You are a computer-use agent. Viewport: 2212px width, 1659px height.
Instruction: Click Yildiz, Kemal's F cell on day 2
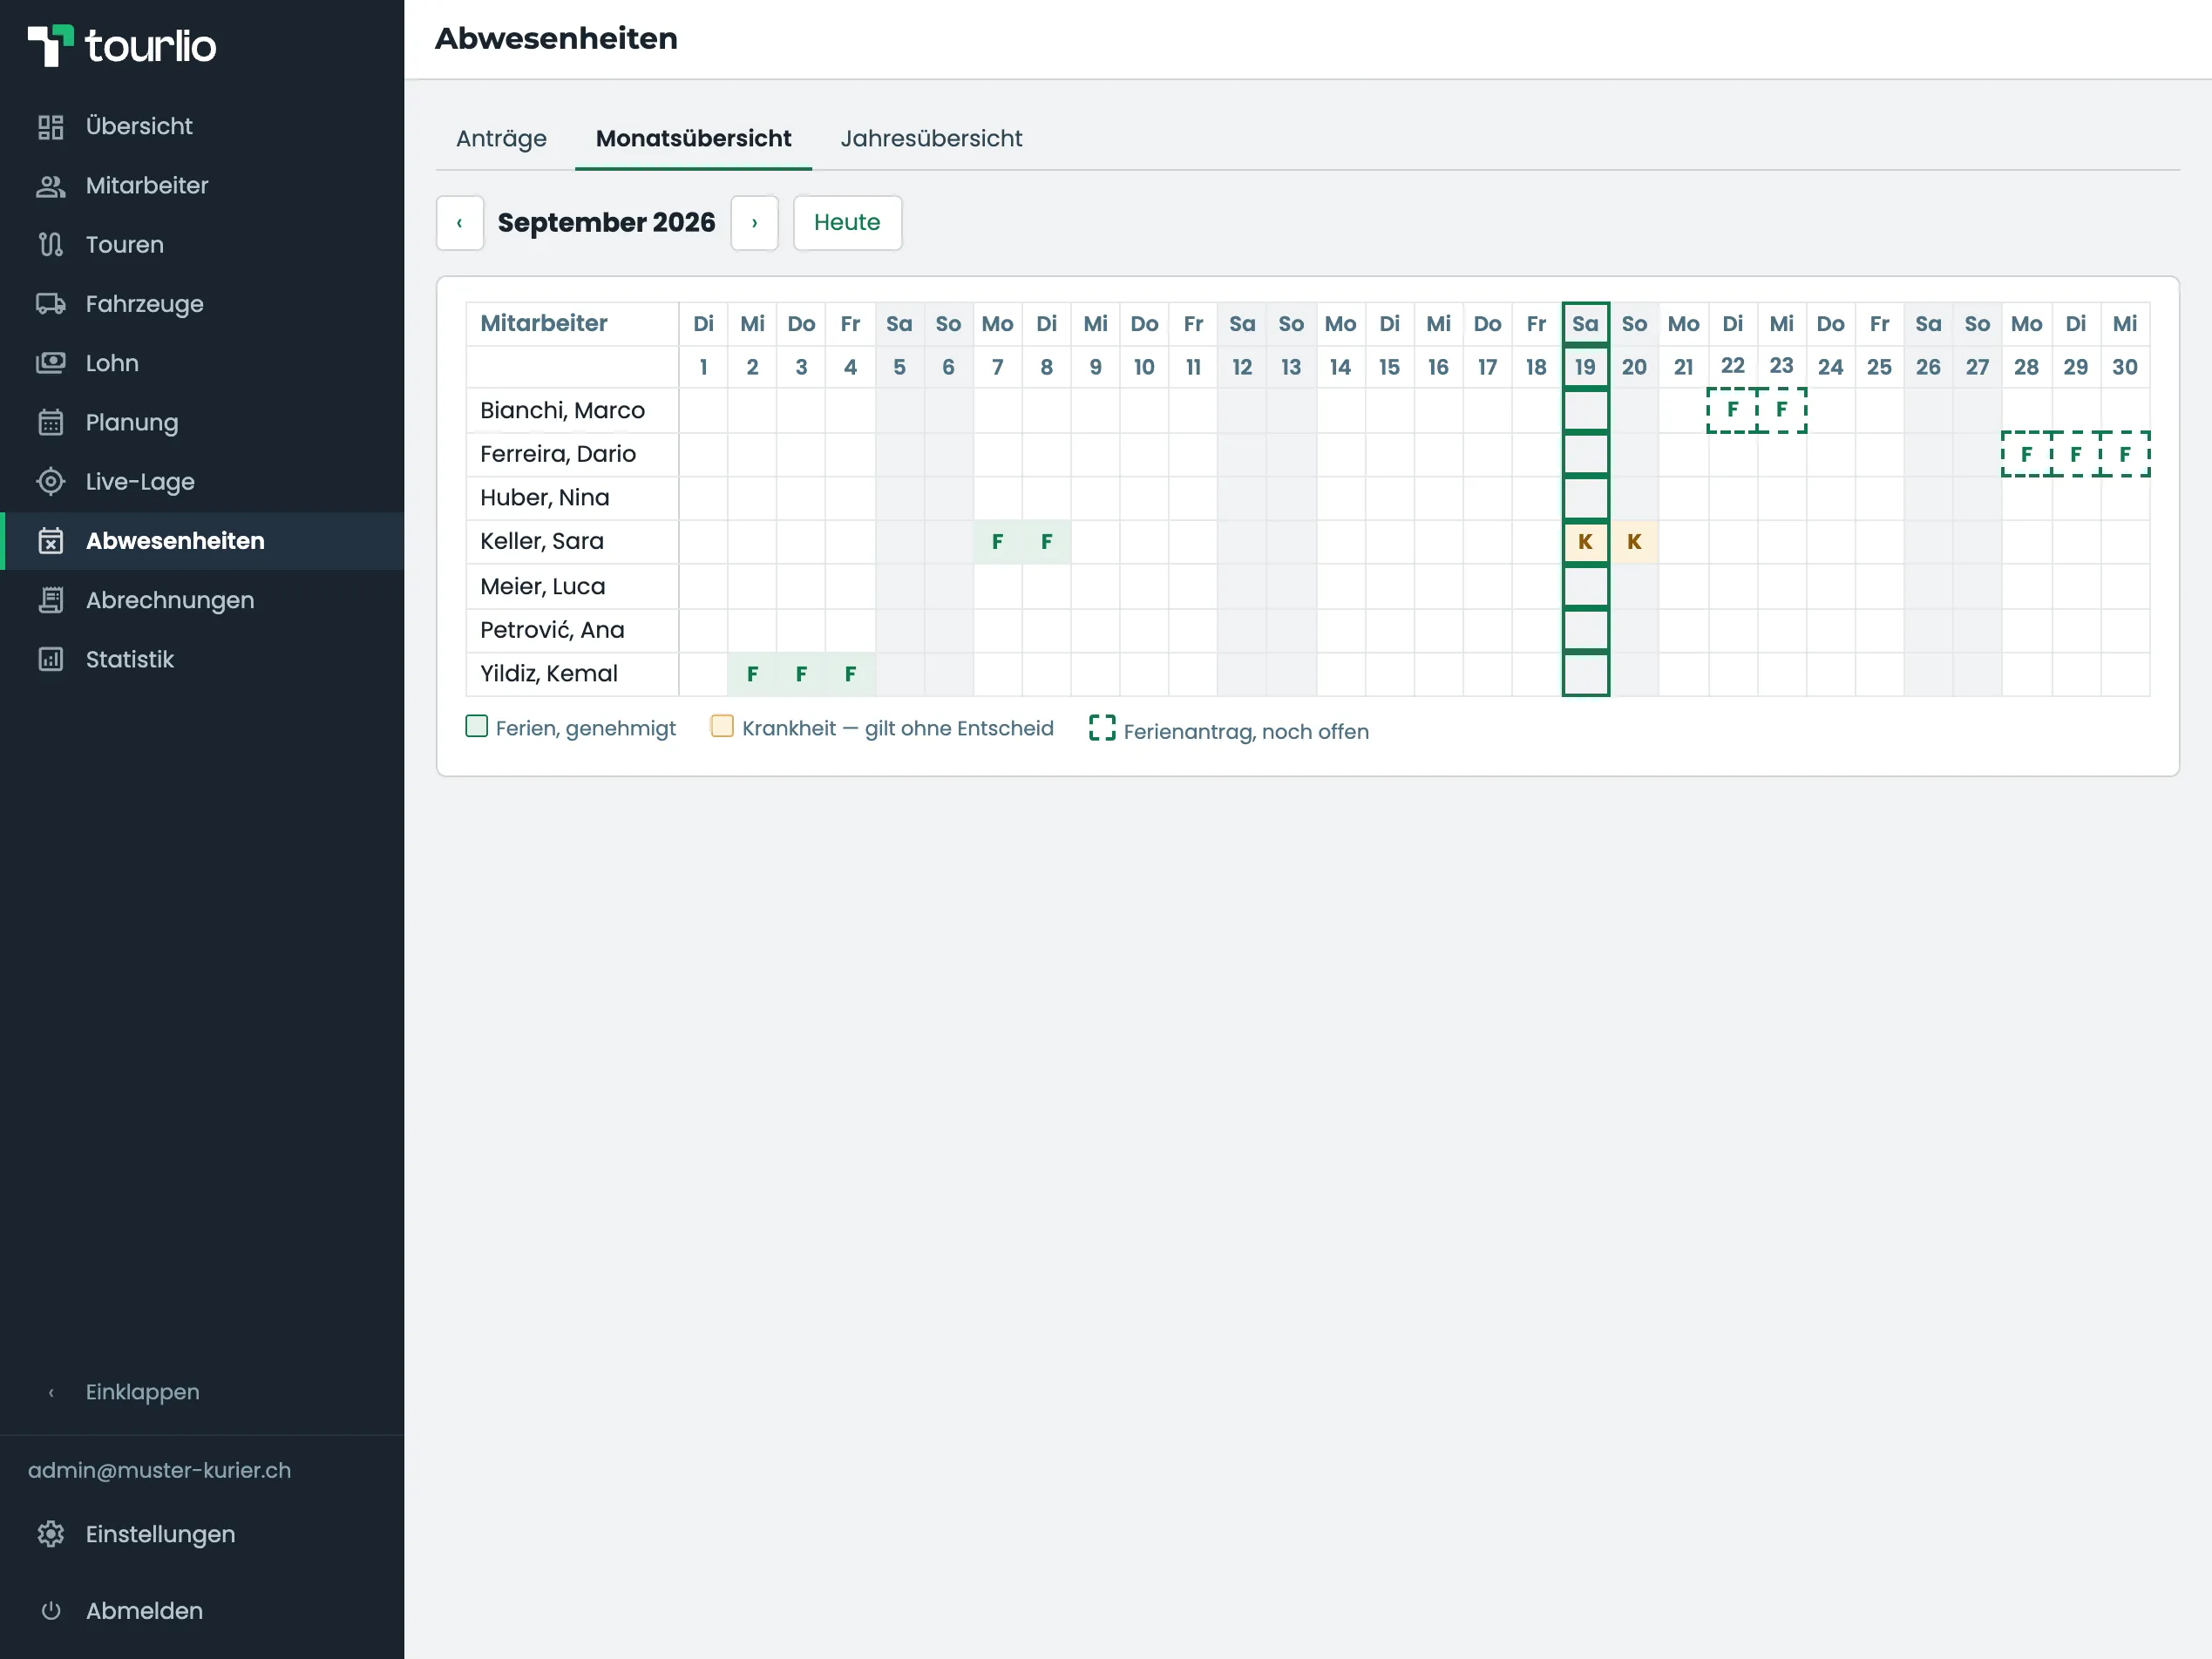point(752,674)
